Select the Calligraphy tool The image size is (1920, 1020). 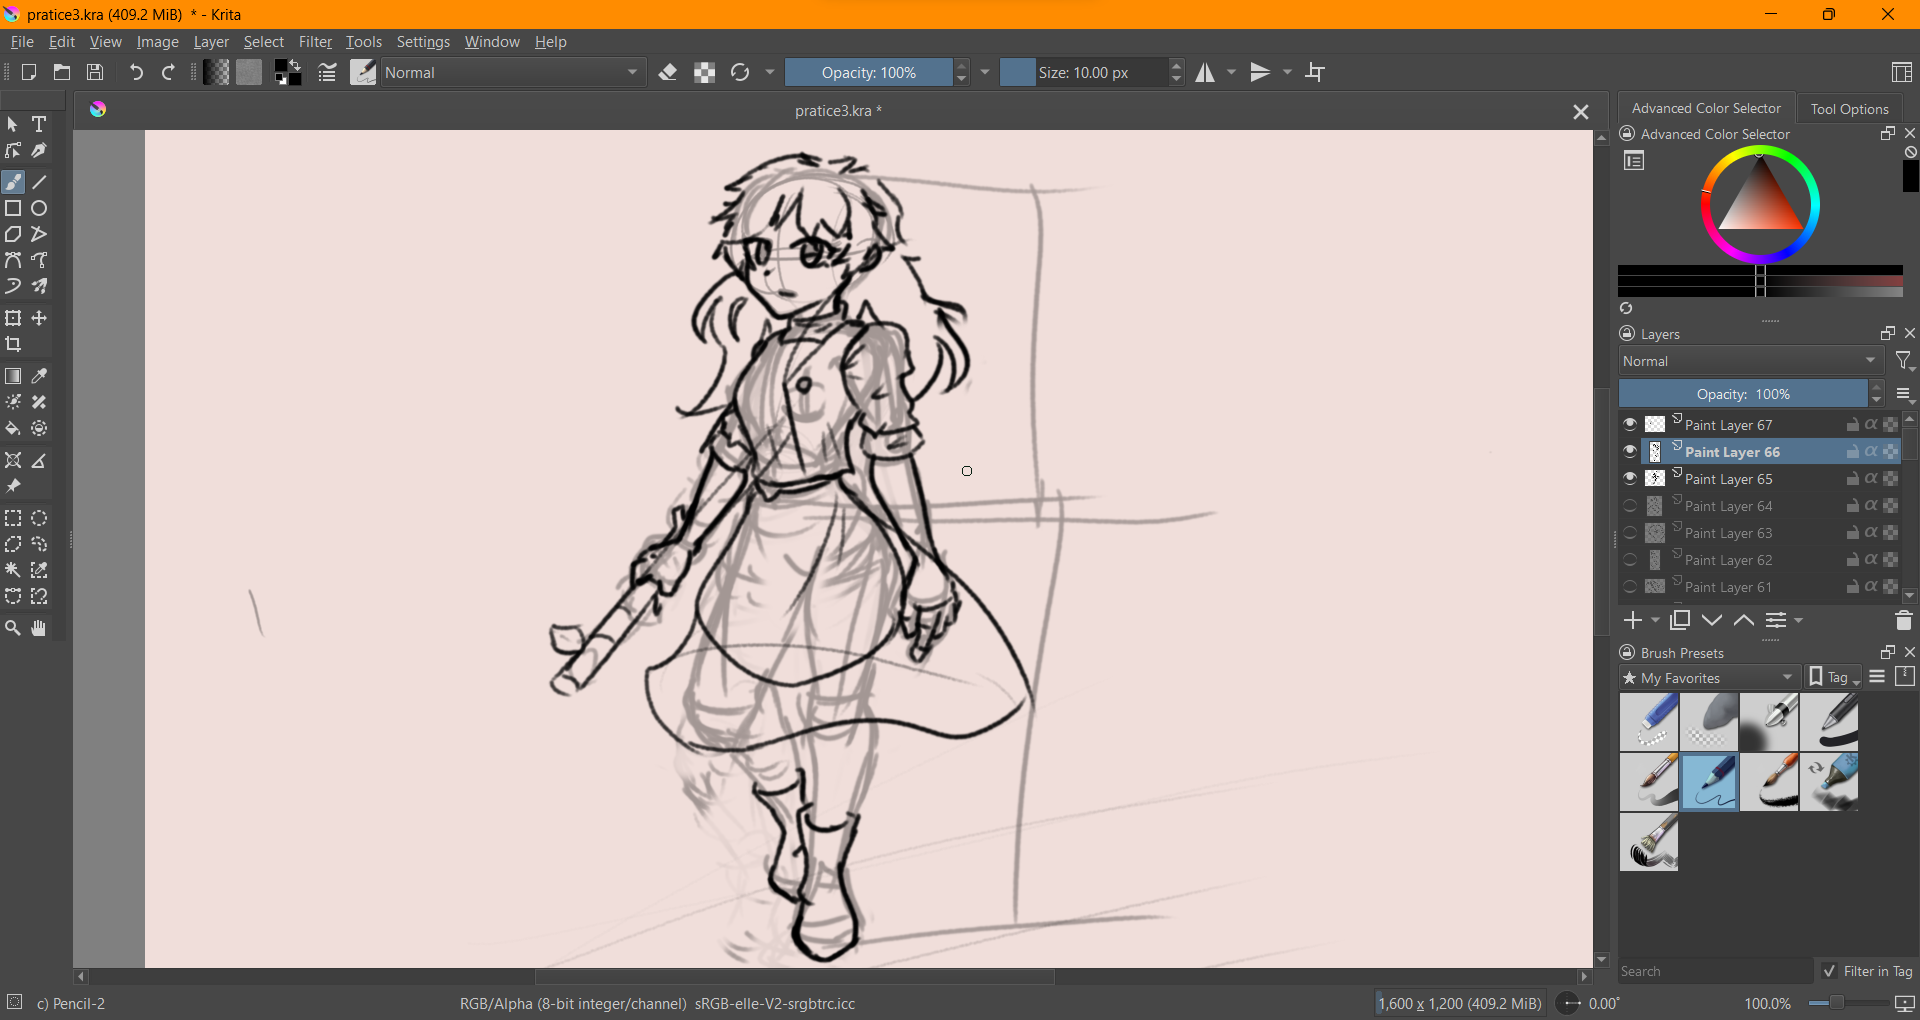click(39, 151)
